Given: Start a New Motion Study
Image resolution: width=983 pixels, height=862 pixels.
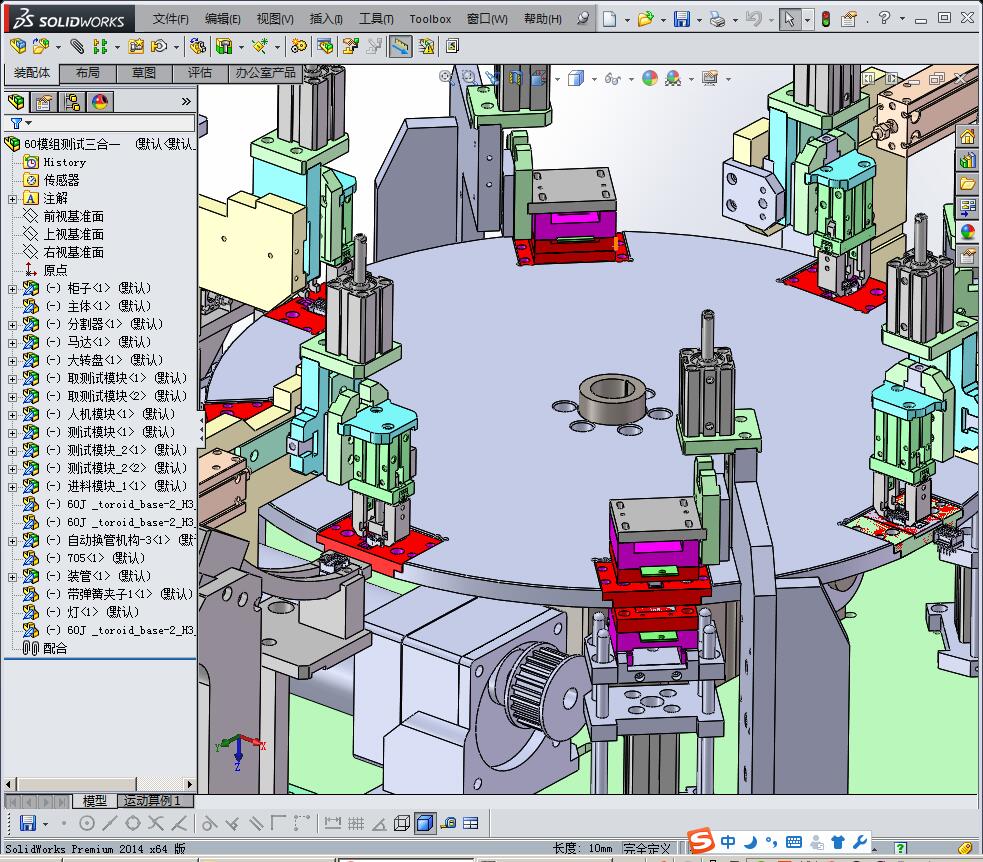Looking at the screenshot, I should click(x=299, y=46).
